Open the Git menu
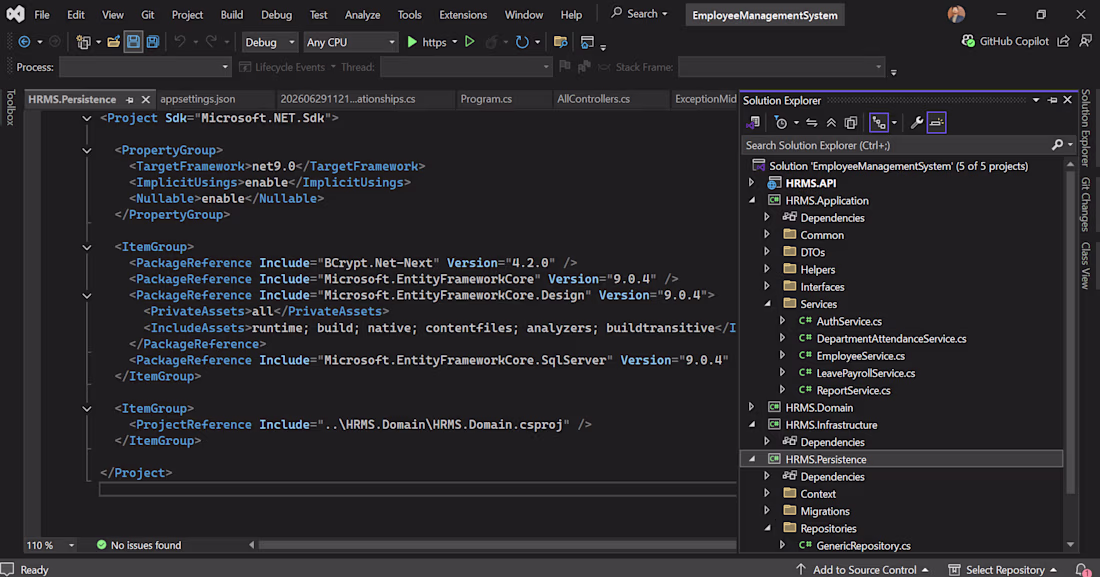Viewport: 1100px width, 577px height. click(x=147, y=15)
